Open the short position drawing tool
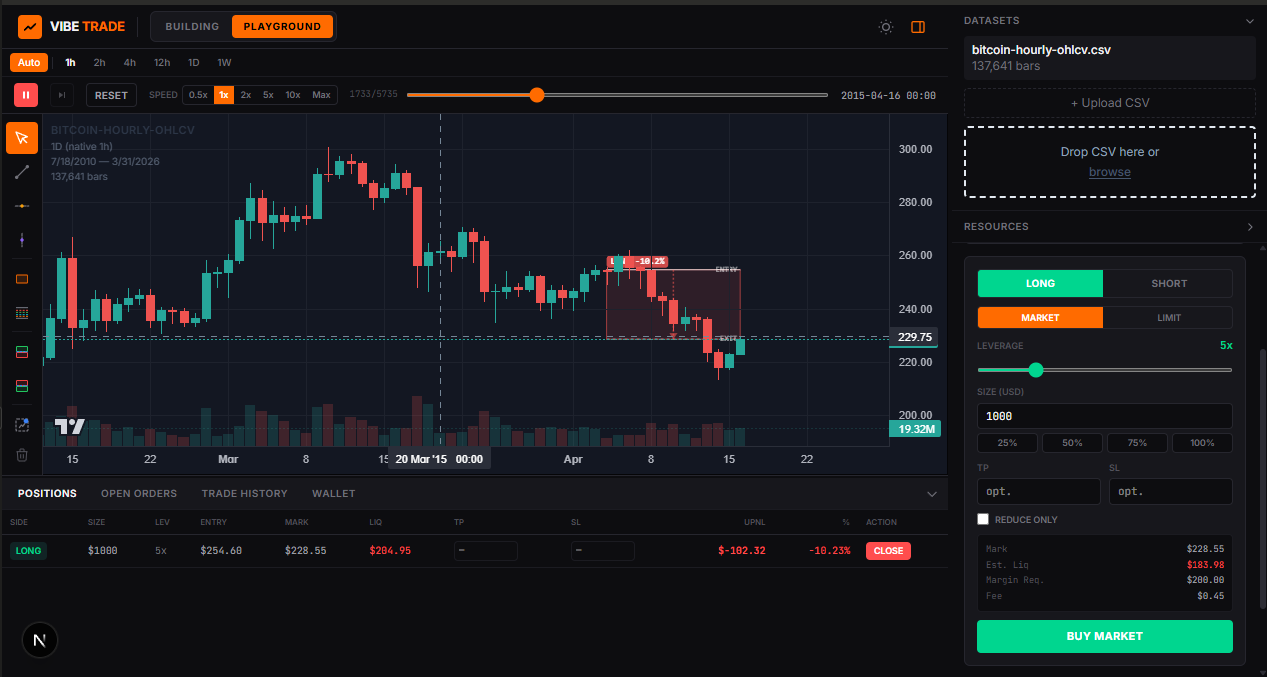This screenshot has width=1267, height=677. coord(21,386)
